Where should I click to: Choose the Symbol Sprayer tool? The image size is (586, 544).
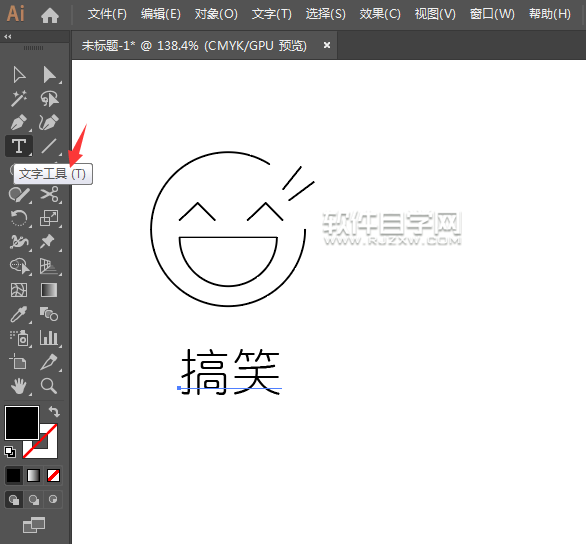click(19, 338)
